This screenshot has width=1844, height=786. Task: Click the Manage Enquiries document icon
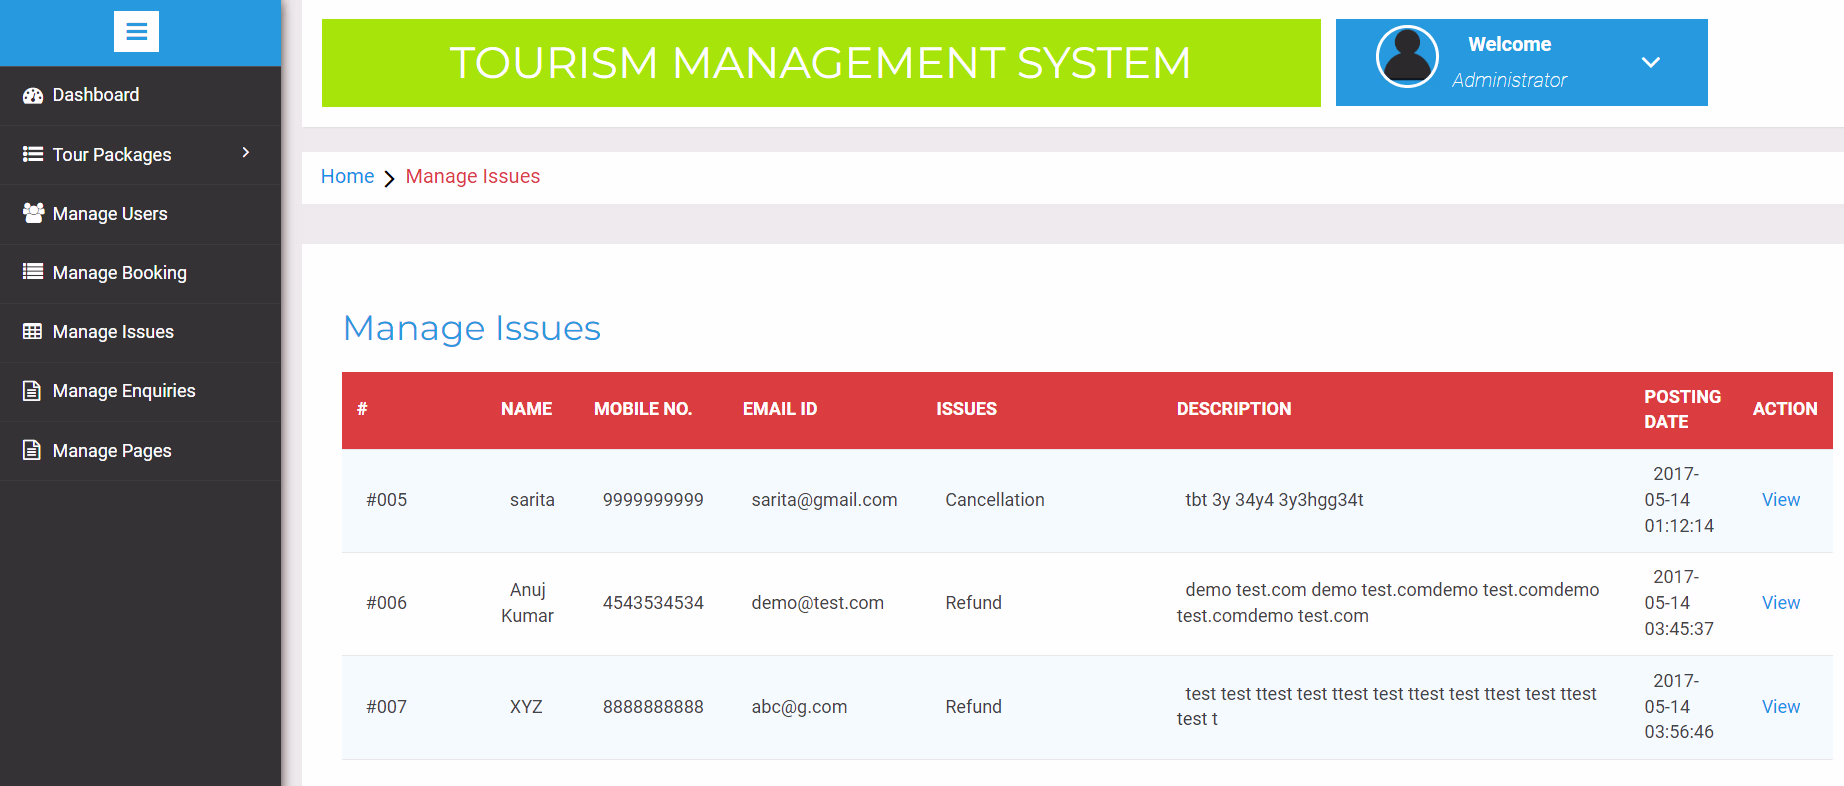[32, 391]
